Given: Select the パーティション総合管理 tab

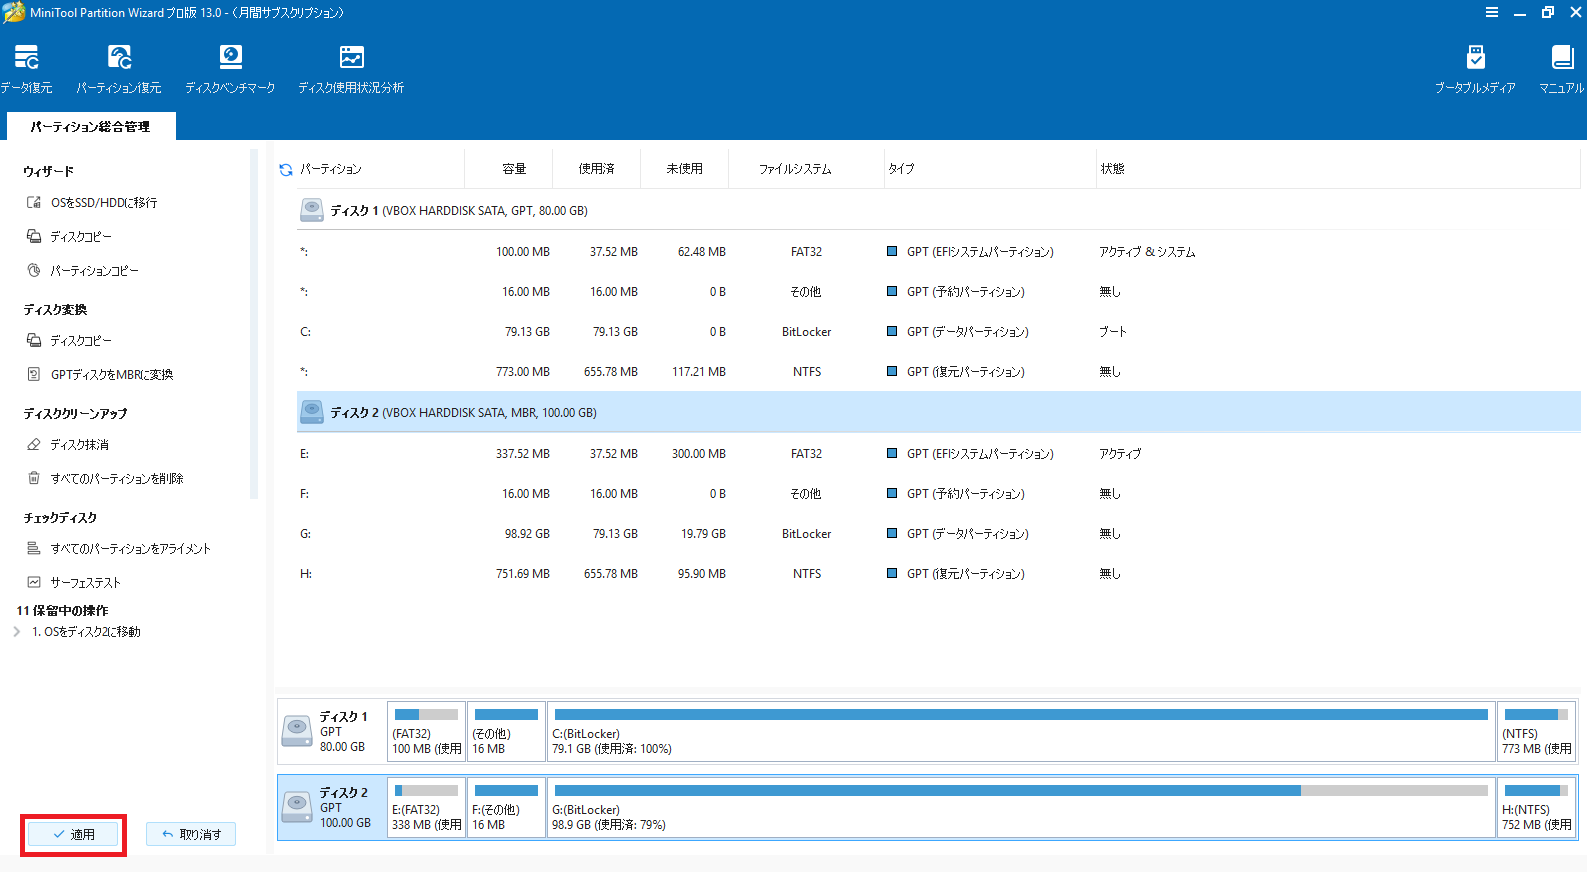Looking at the screenshot, I should click(x=91, y=126).
